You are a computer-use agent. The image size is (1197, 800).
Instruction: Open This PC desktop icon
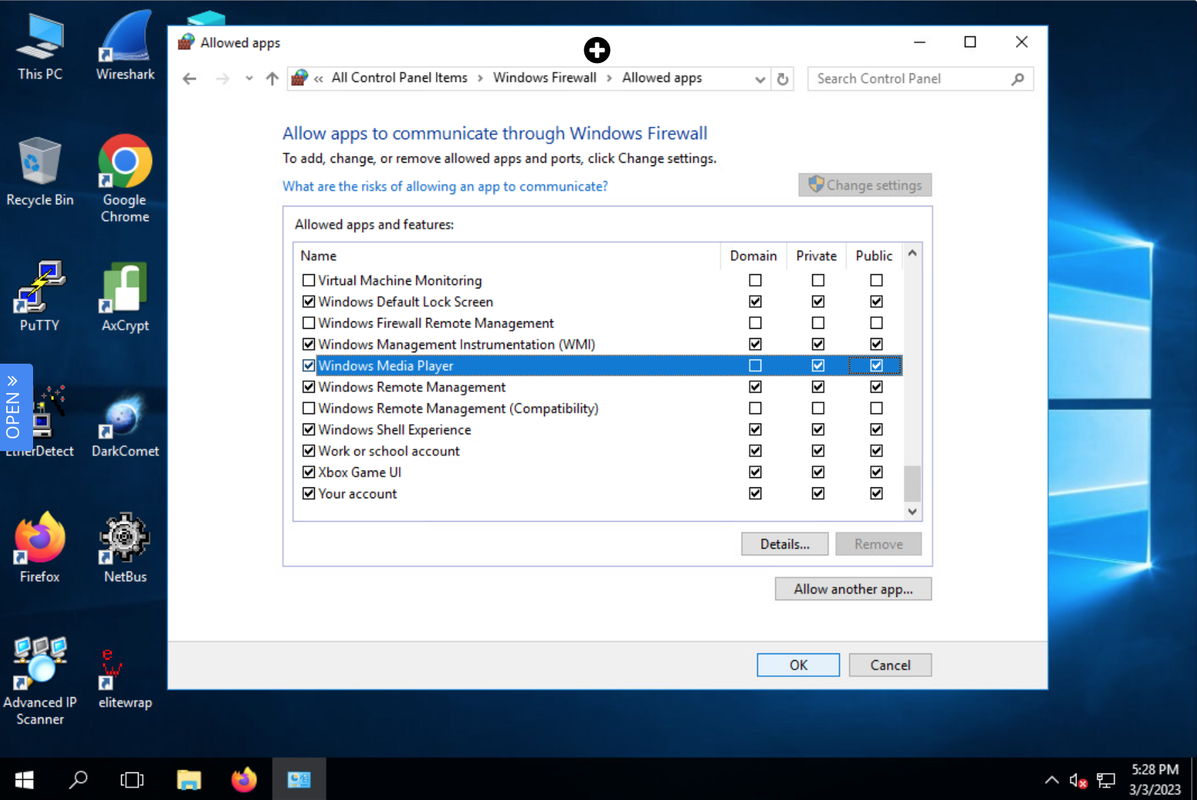click(40, 47)
